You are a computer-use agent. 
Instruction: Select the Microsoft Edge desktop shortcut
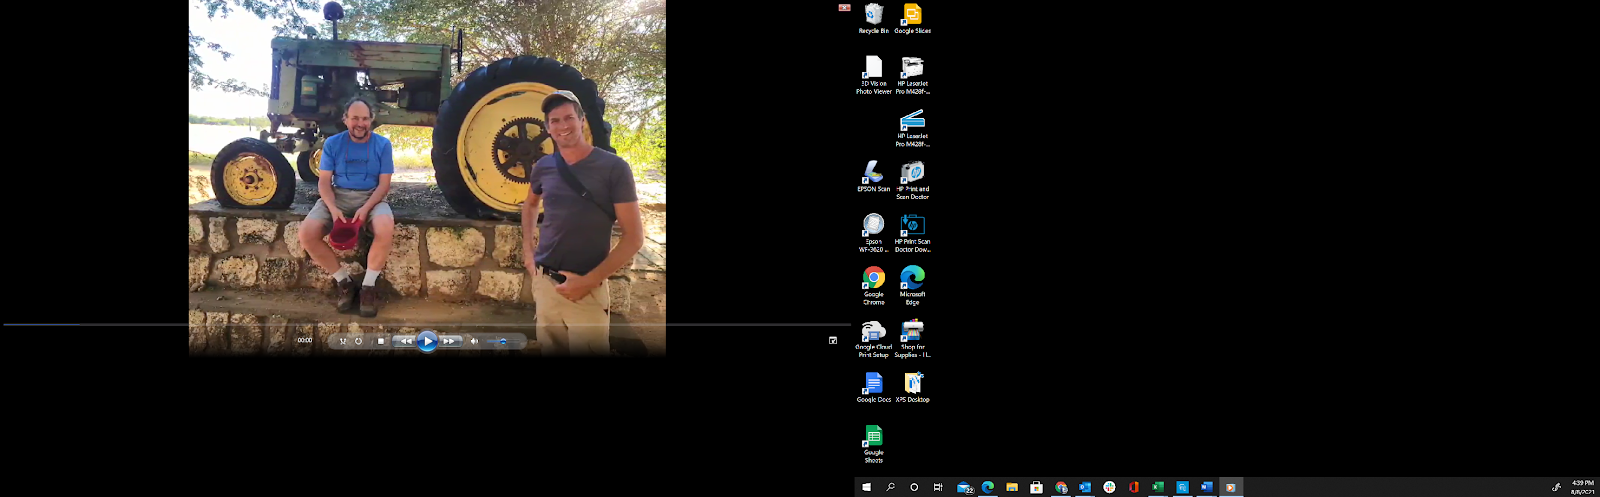(912, 286)
